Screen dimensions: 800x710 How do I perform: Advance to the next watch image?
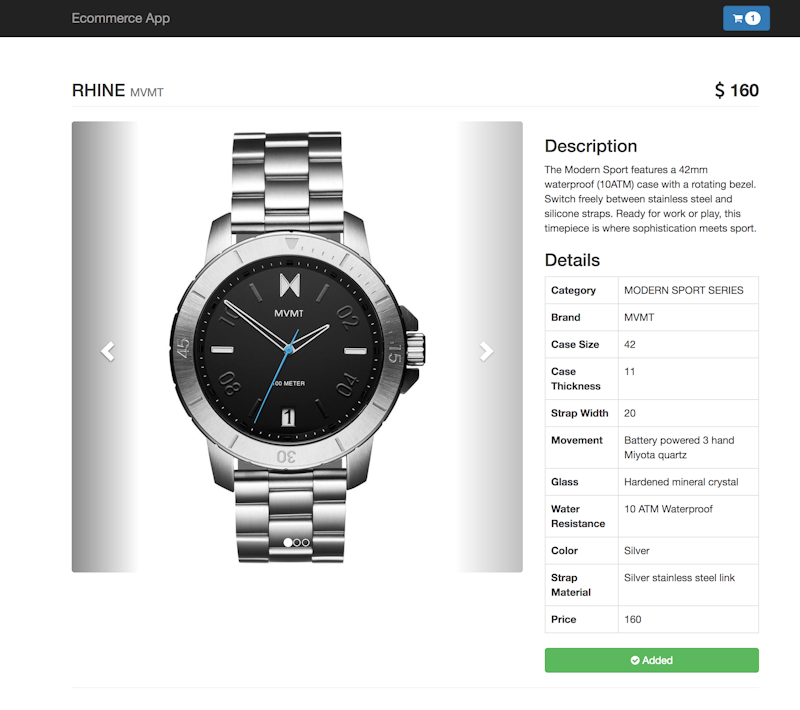(486, 351)
